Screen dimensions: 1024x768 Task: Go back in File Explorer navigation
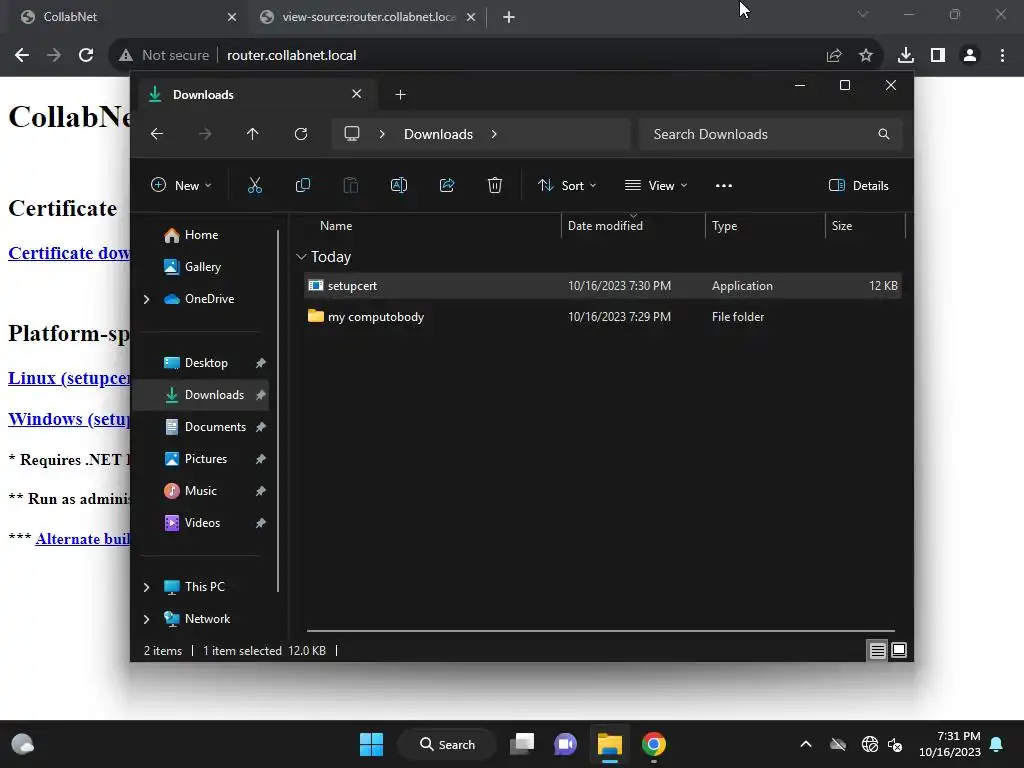point(157,134)
